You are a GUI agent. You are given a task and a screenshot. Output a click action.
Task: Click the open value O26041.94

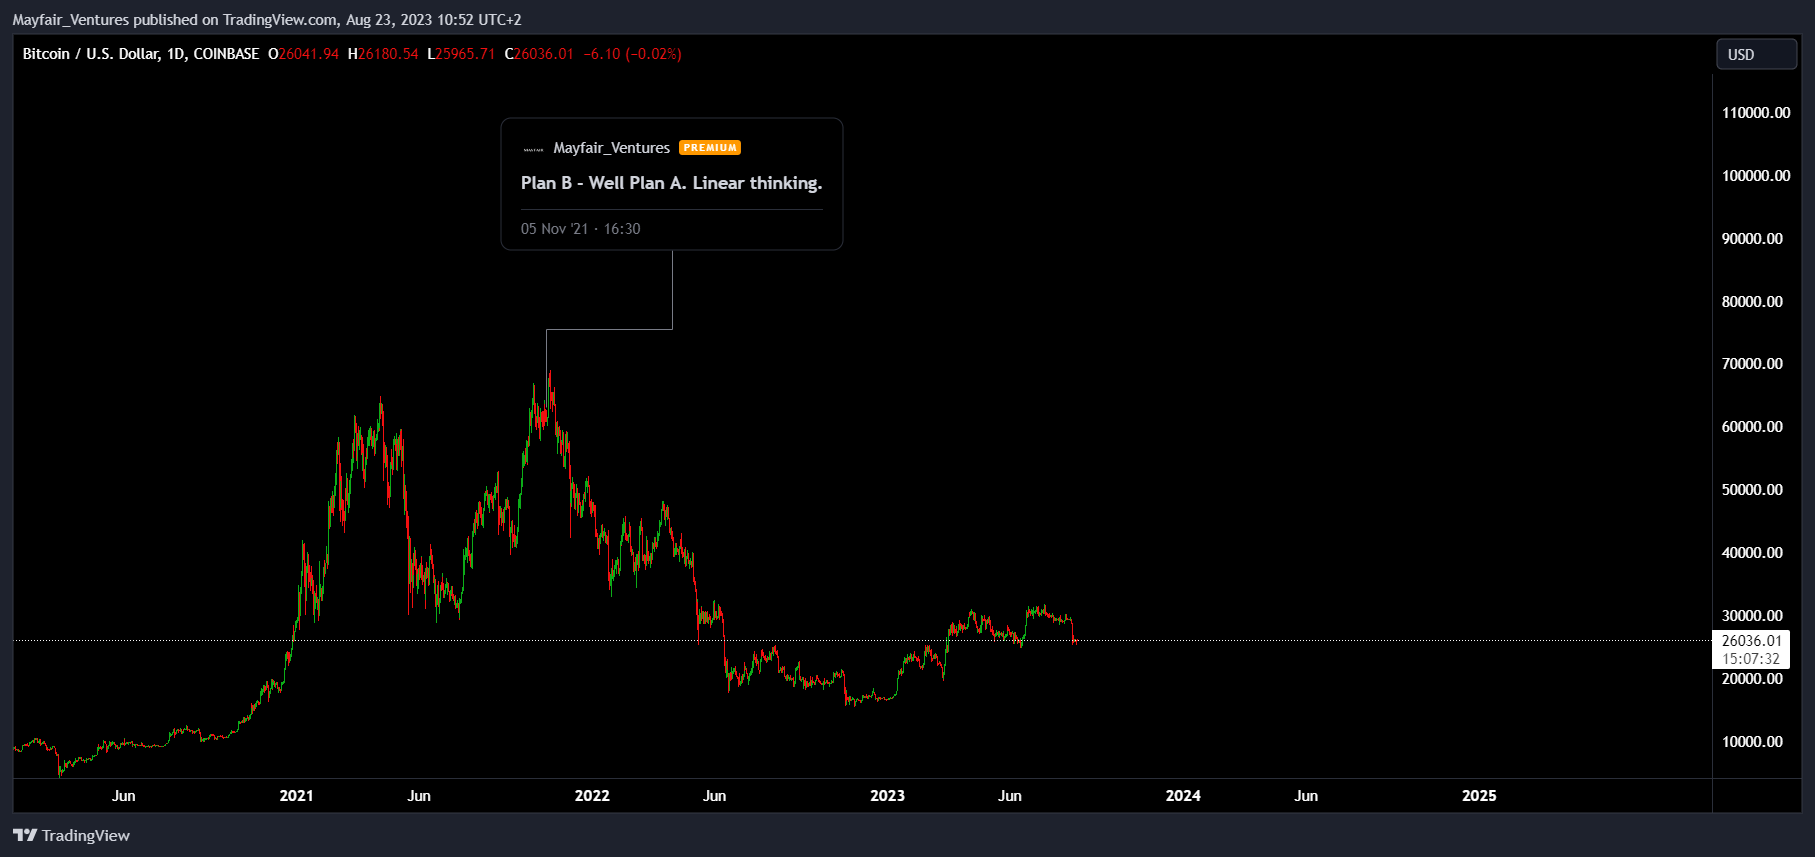(x=303, y=54)
